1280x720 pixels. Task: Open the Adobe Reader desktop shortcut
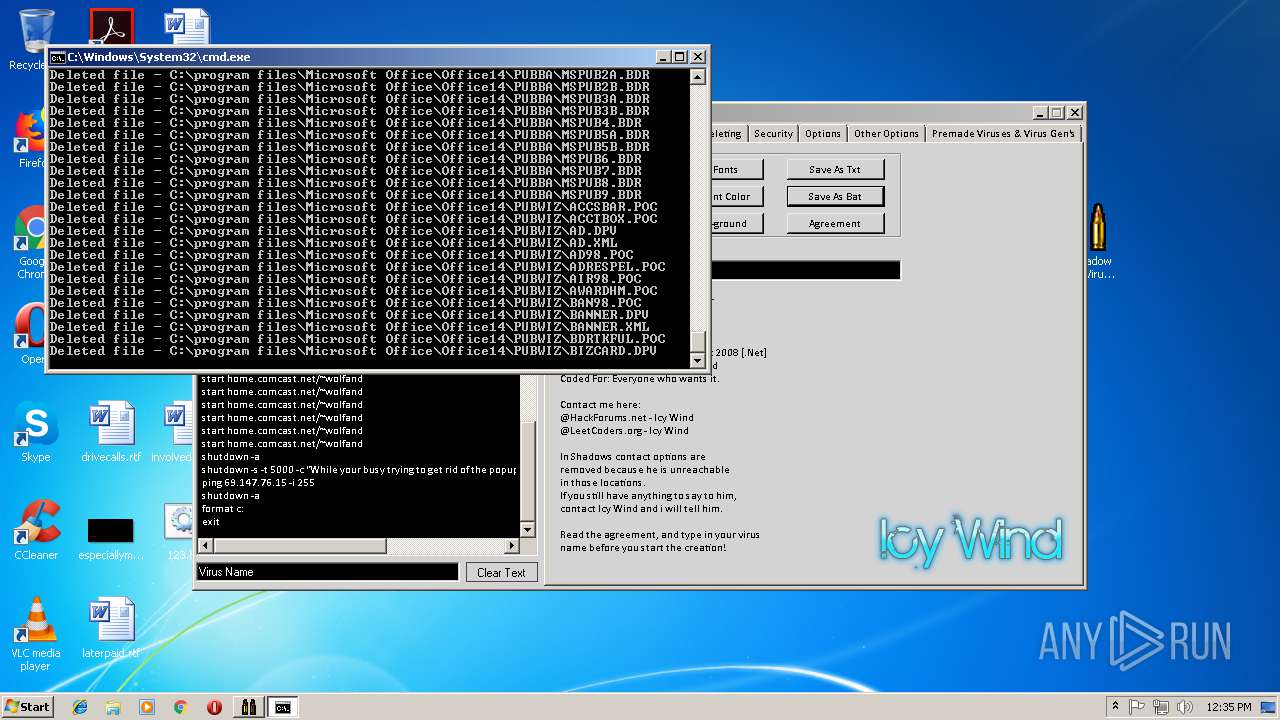click(111, 27)
